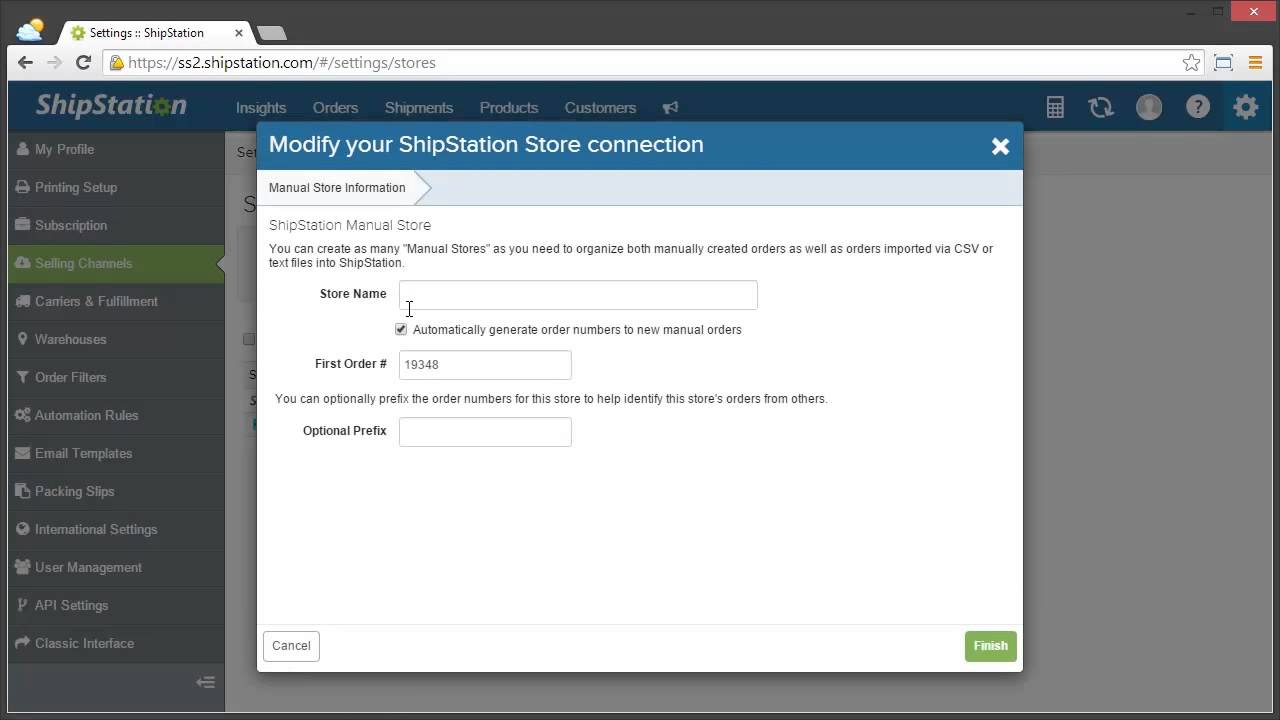Click the cast screen icon in address bar
Viewport: 1280px width, 720px height.
point(1223,62)
